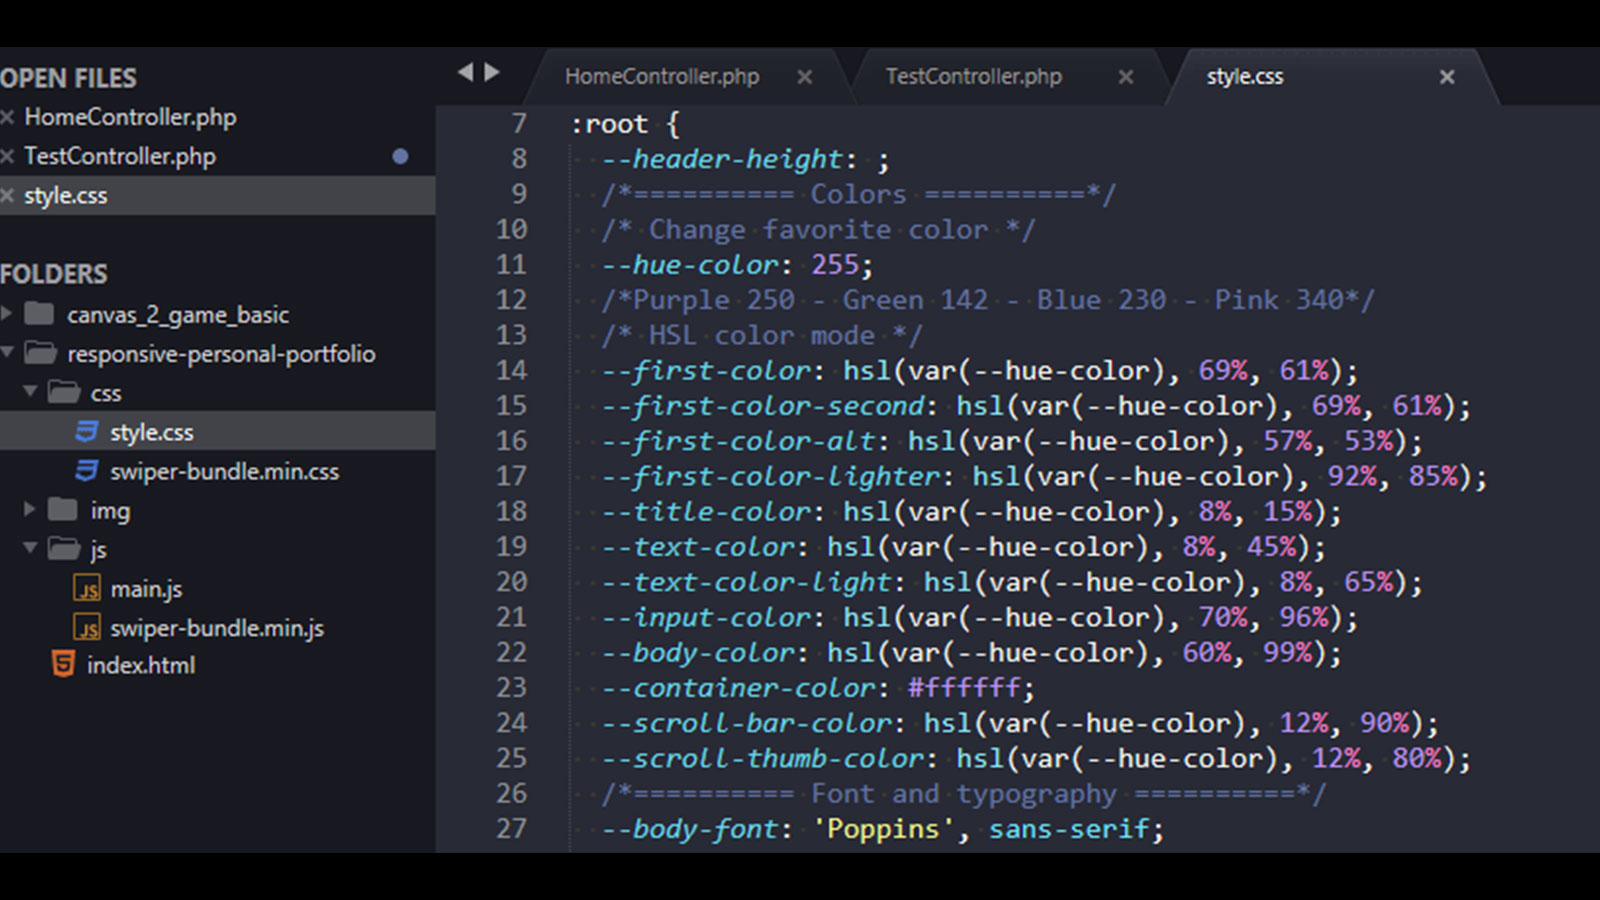Select style.css in the open files list

click(x=66, y=196)
